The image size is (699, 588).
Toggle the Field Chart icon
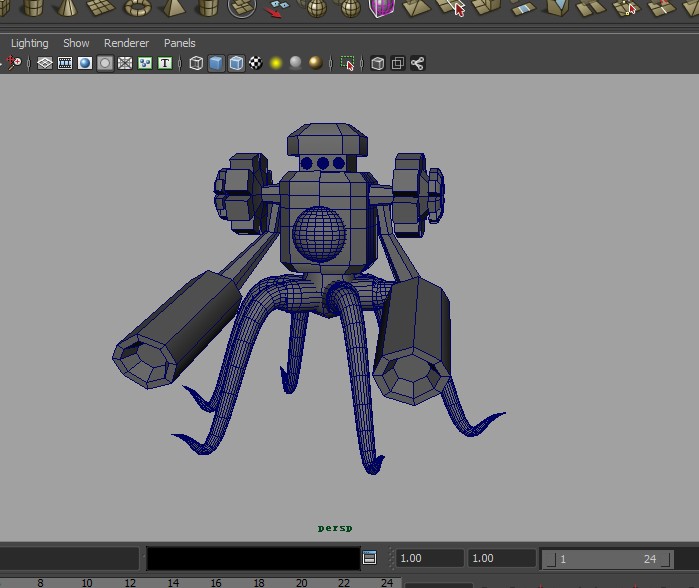[x=125, y=63]
